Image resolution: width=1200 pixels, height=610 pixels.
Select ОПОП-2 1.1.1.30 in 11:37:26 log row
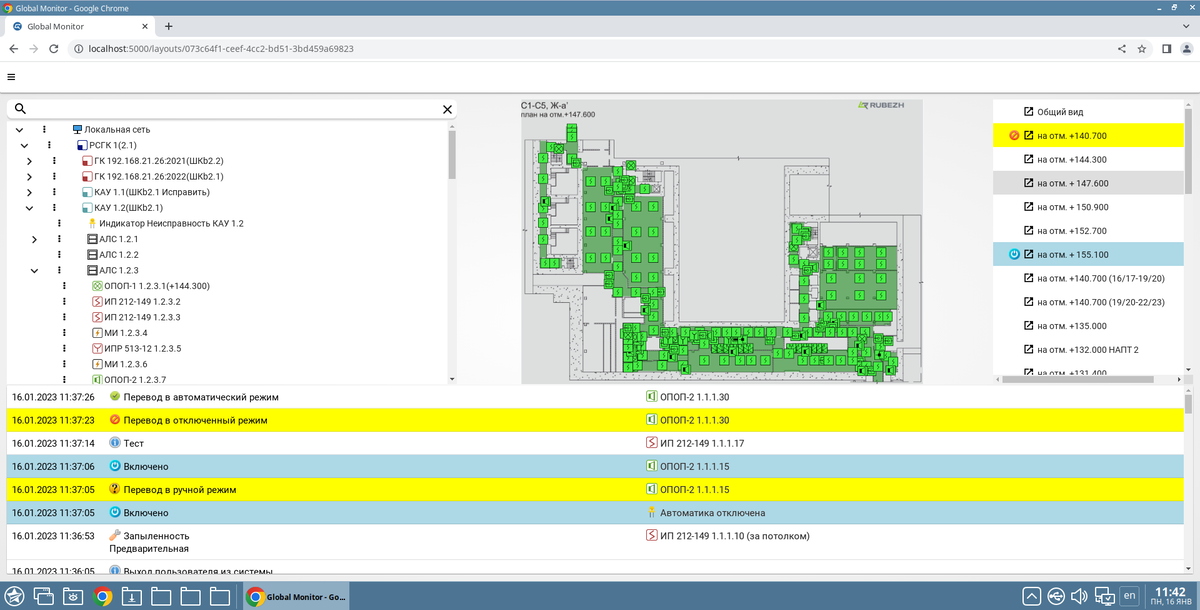point(689,397)
